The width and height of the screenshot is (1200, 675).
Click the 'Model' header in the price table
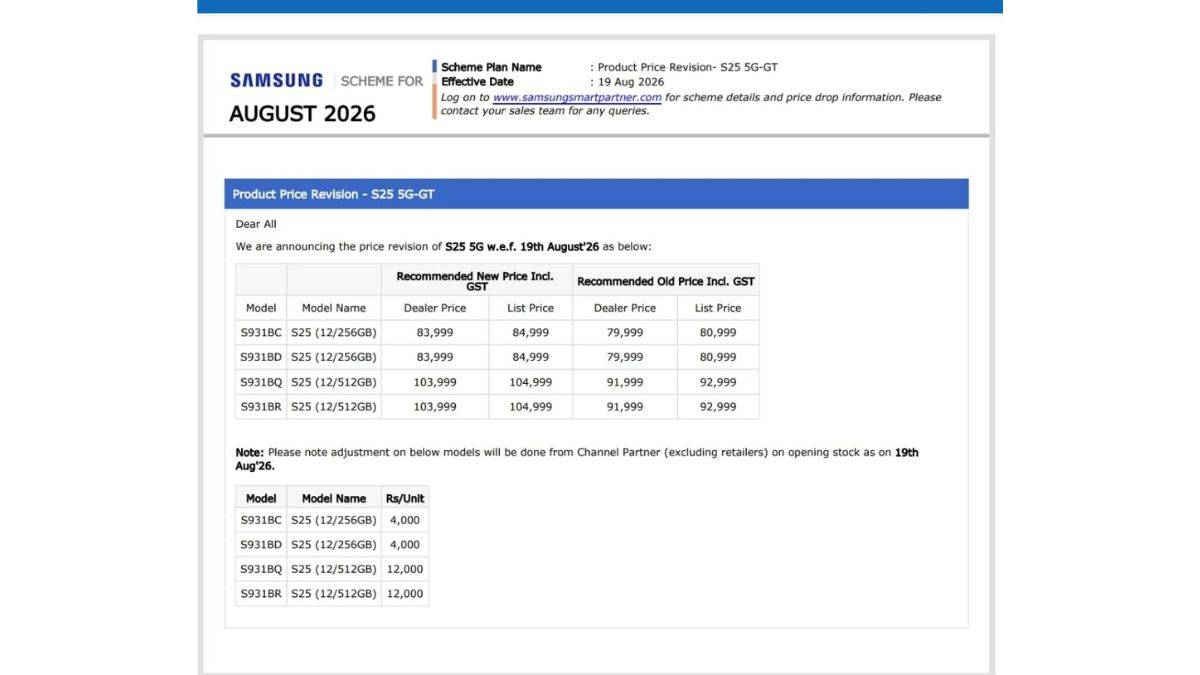click(x=261, y=308)
